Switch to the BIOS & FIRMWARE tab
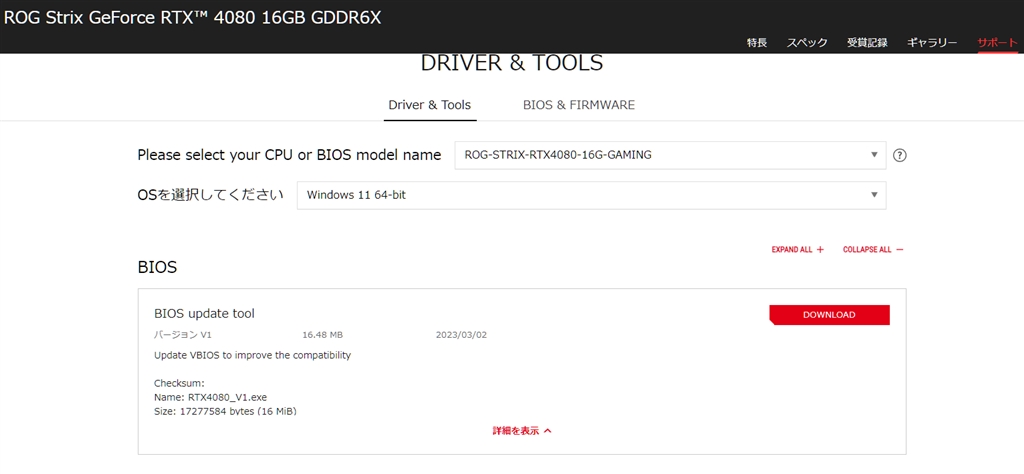 (x=579, y=105)
